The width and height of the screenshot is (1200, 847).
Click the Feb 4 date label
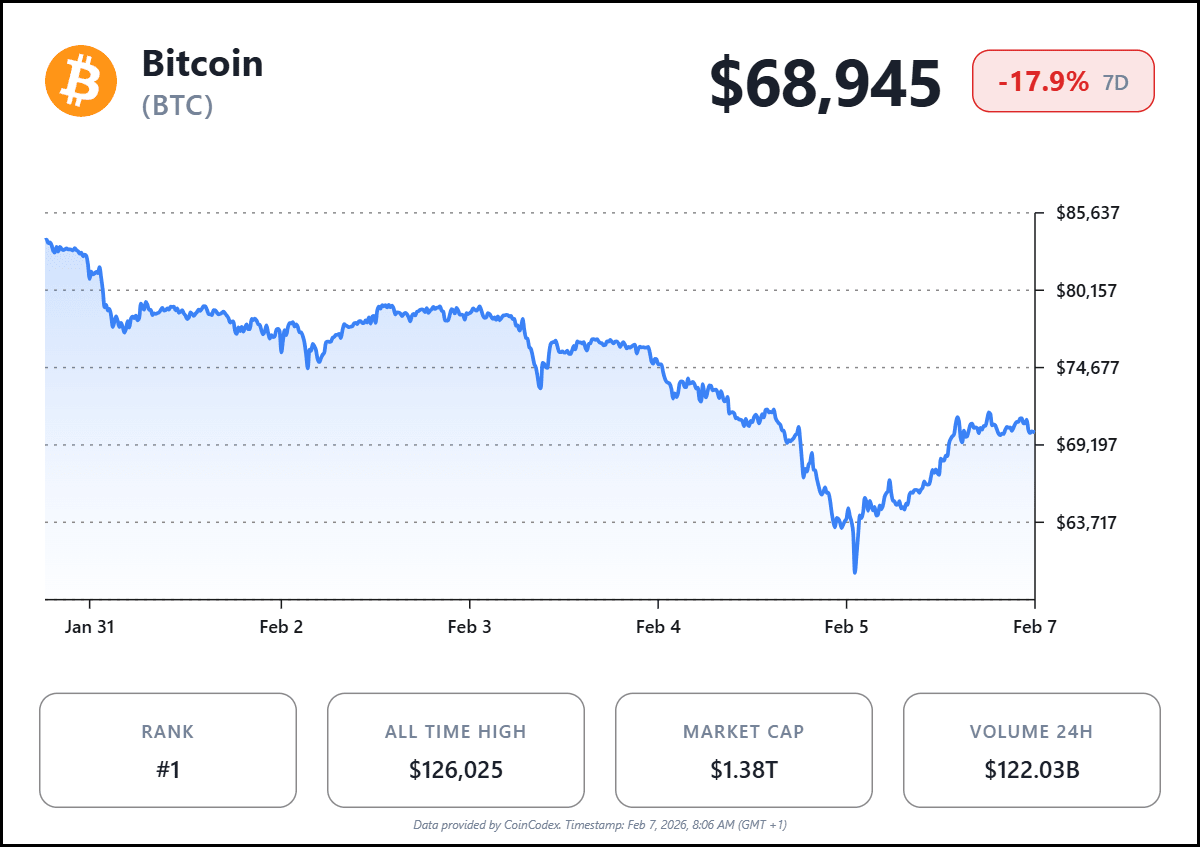658,627
